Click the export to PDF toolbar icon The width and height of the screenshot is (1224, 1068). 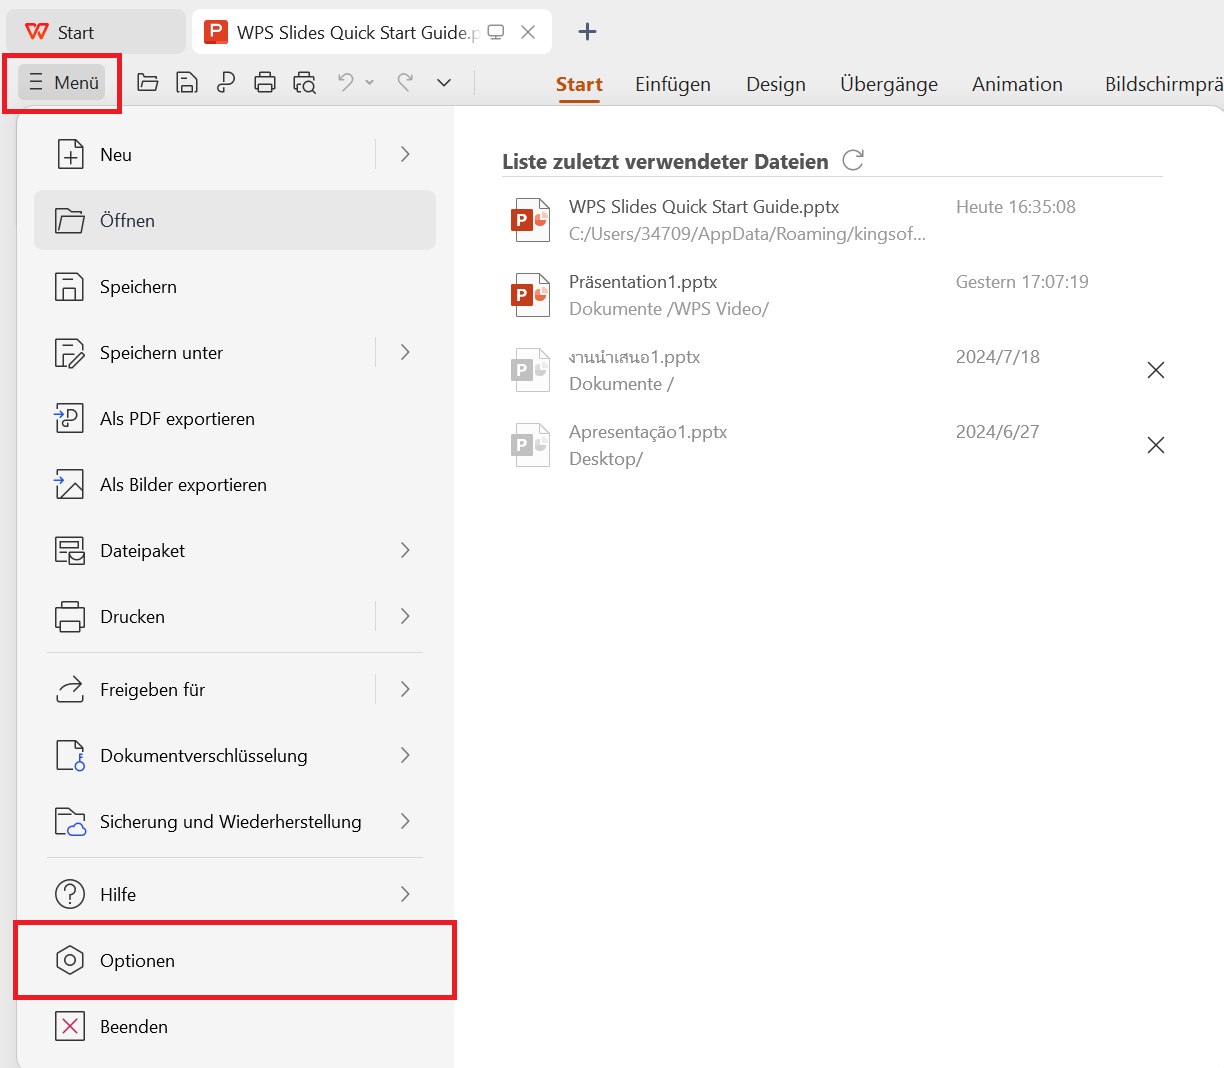click(x=226, y=83)
